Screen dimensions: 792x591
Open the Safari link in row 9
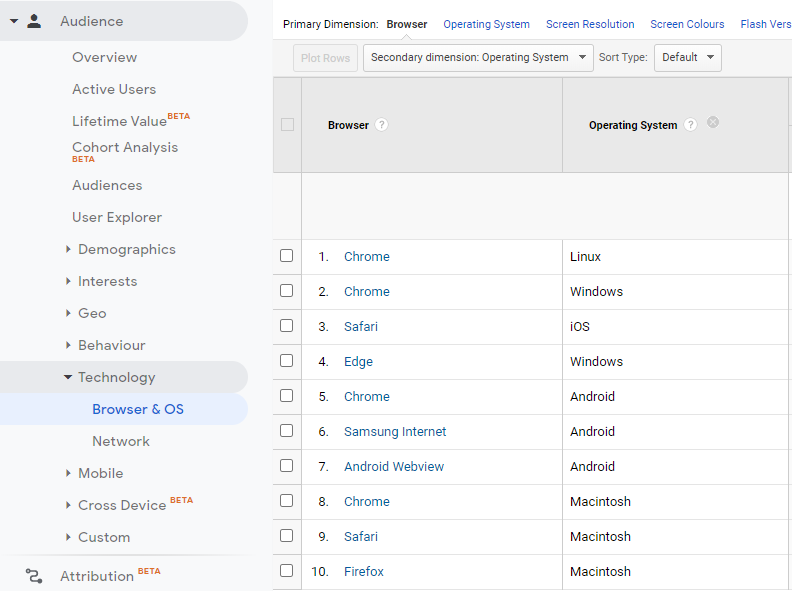point(361,536)
